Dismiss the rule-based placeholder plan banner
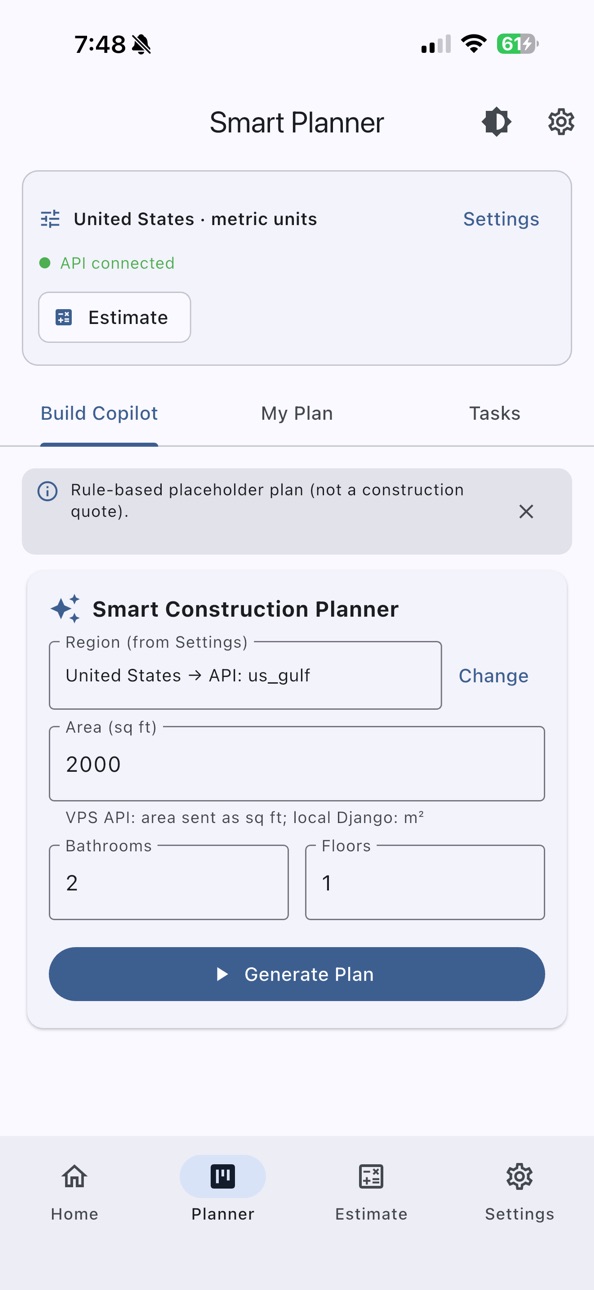 pyautogui.click(x=526, y=511)
